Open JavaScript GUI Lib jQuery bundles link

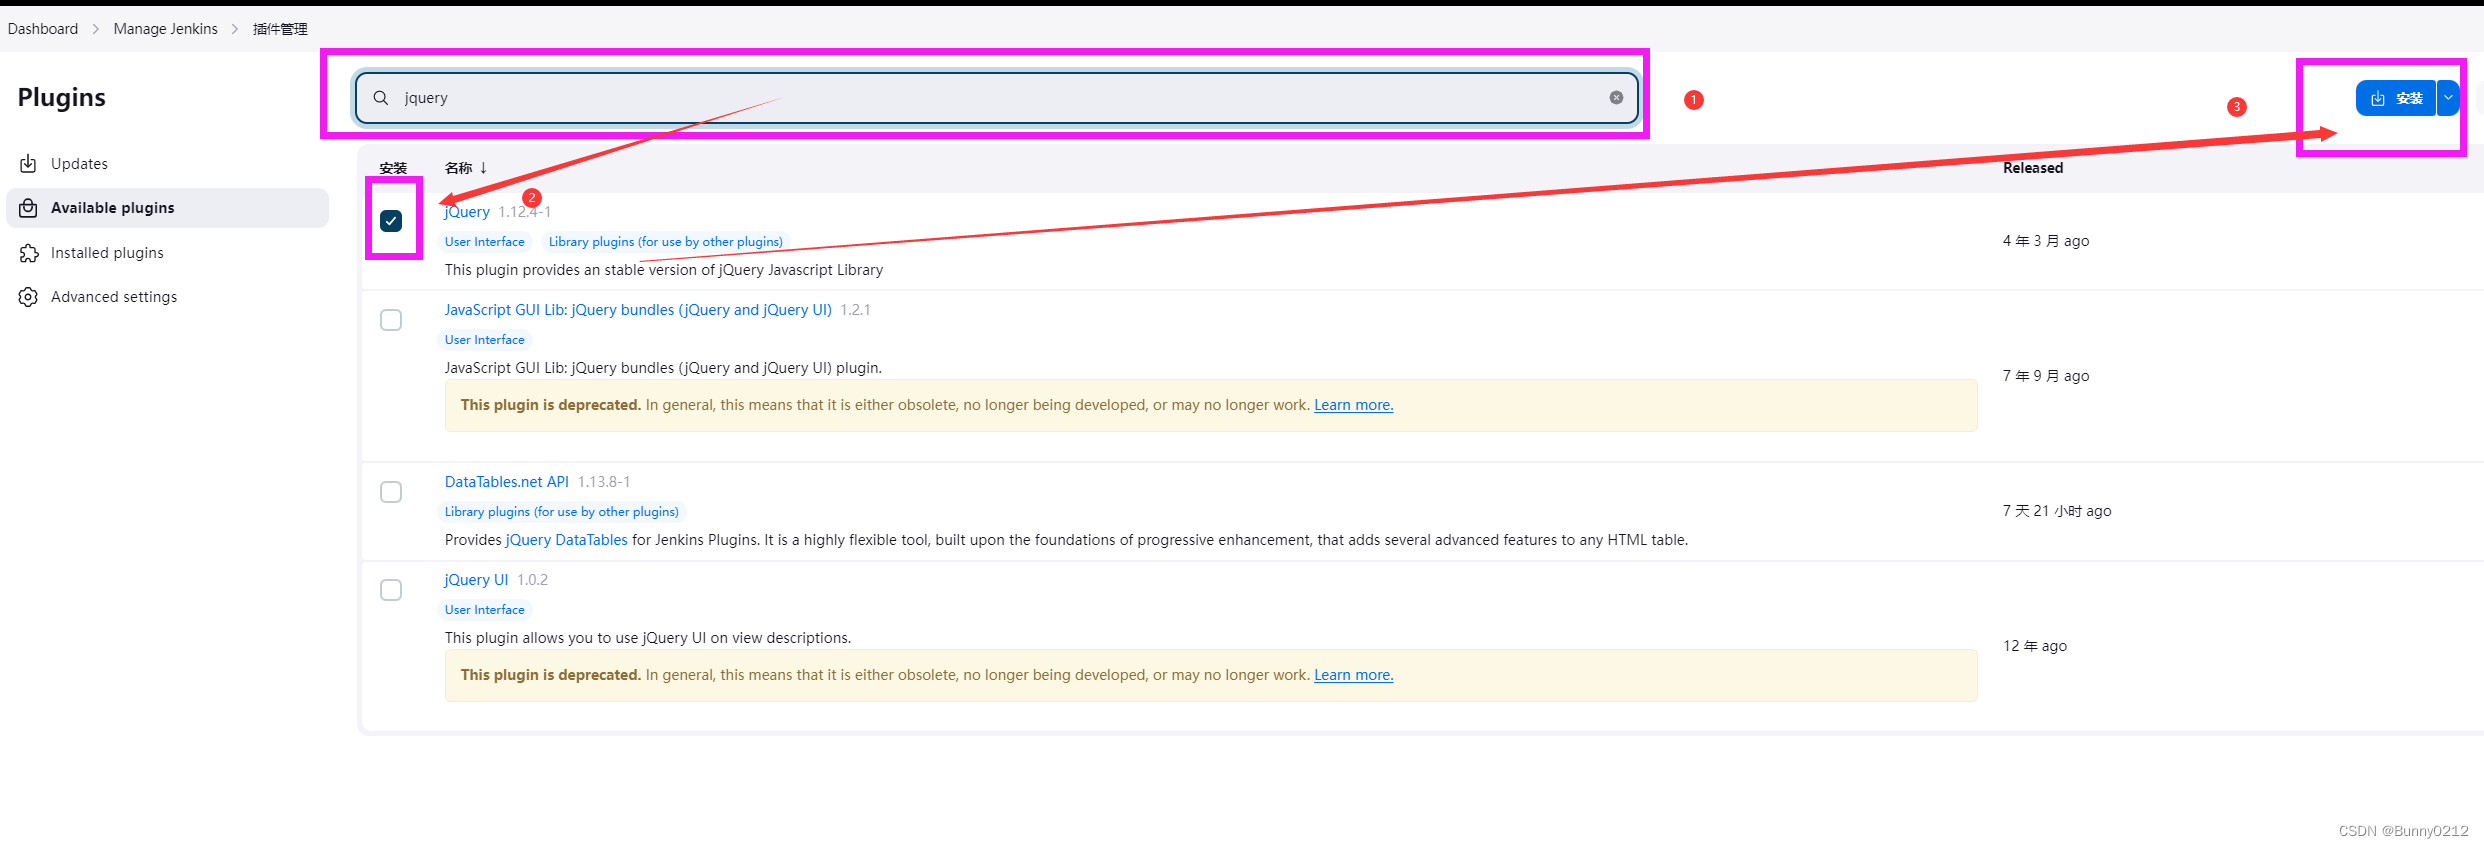click(638, 310)
